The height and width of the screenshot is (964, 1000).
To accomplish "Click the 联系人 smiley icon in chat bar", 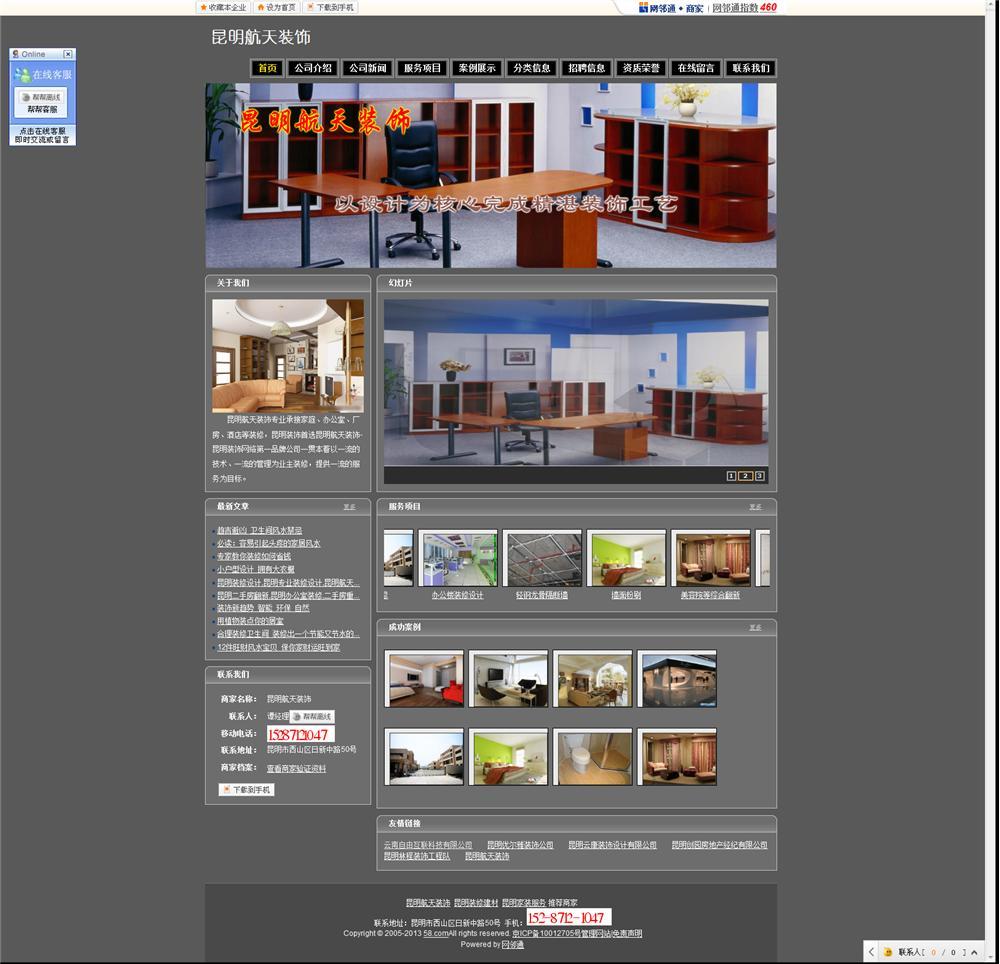I will [888, 952].
